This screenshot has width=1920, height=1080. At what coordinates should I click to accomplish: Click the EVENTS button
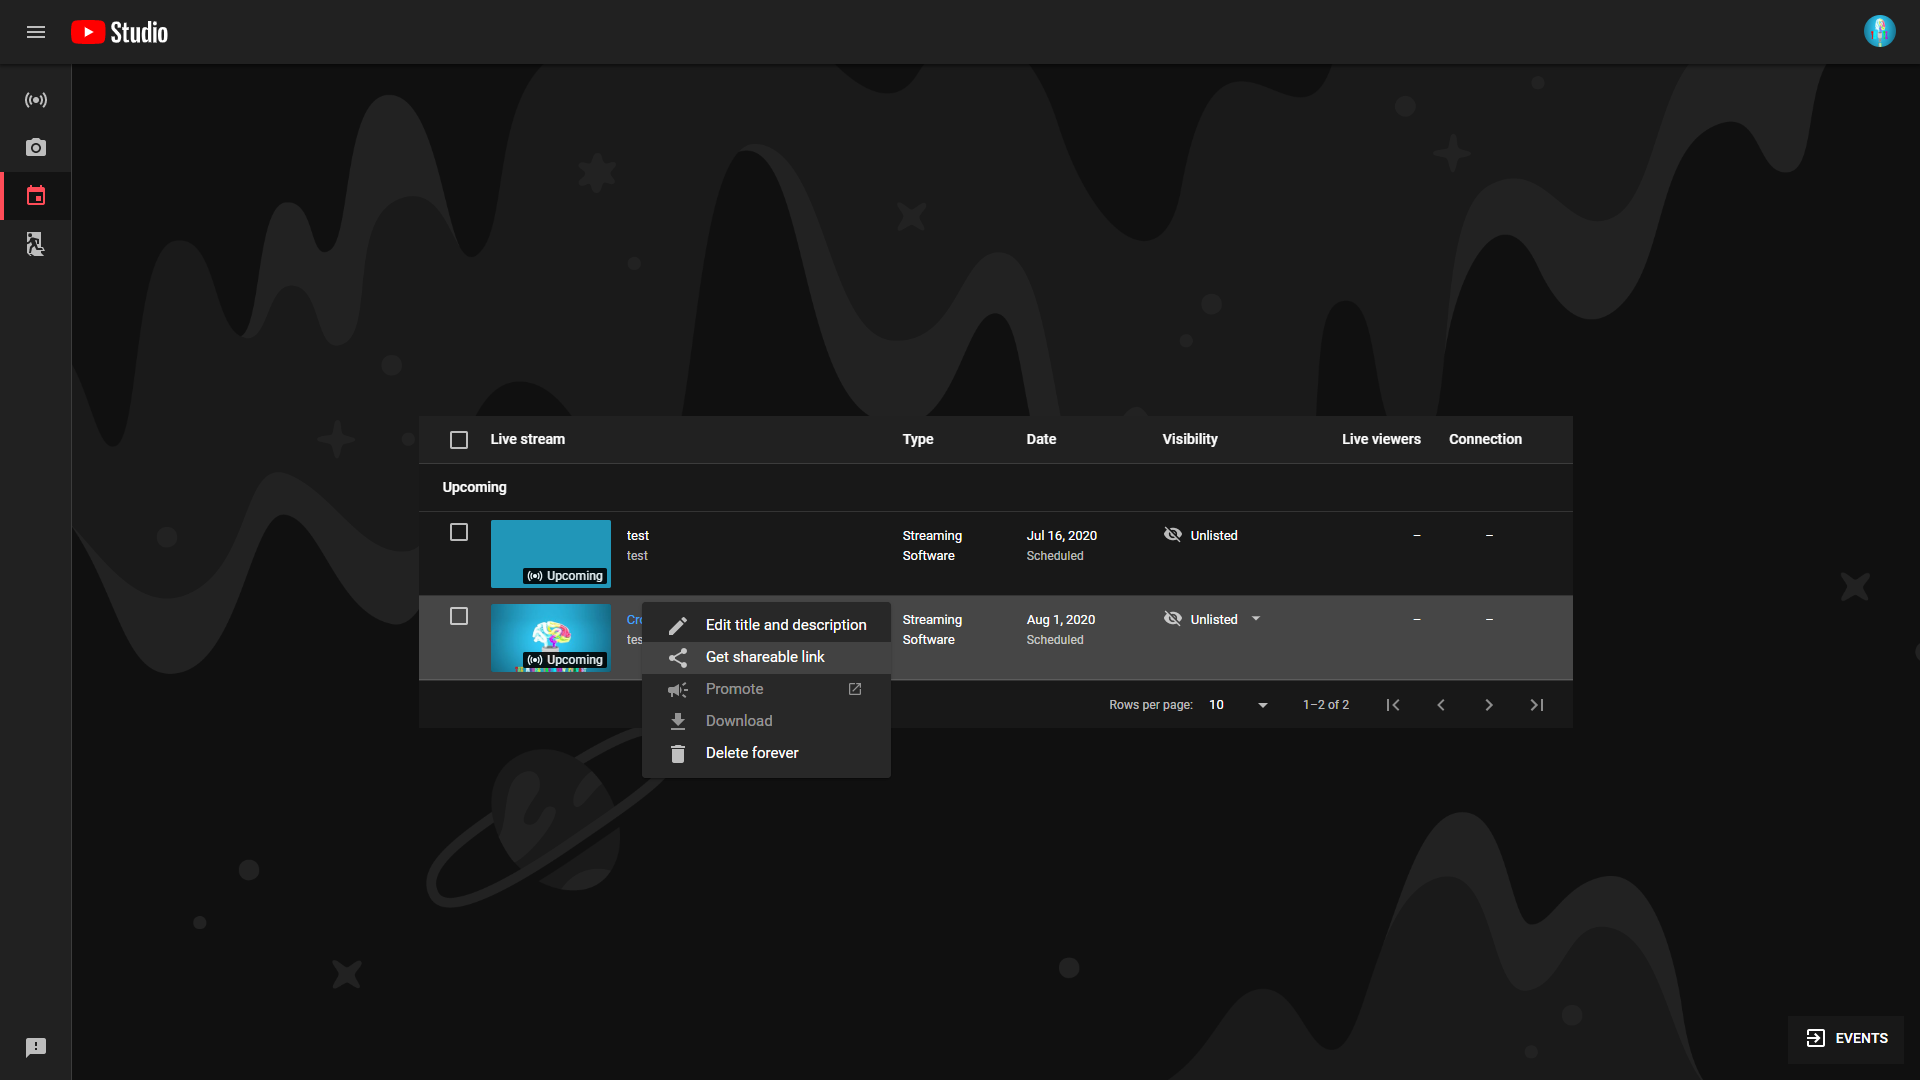click(1846, 1038)
